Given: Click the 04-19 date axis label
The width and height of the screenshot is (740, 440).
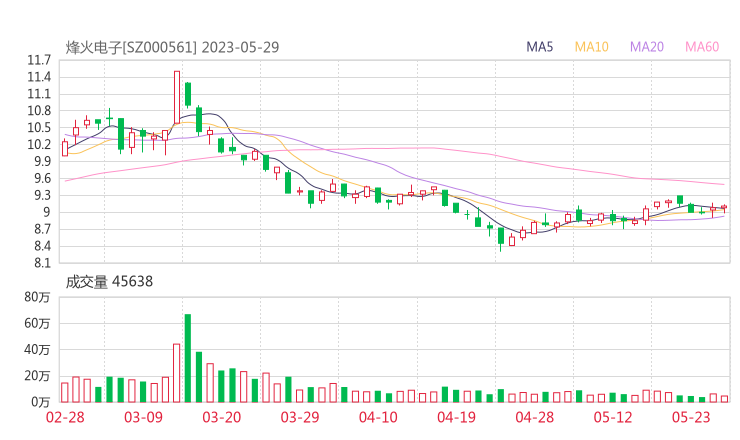Looking at the screenshot, I should (456, 417).
